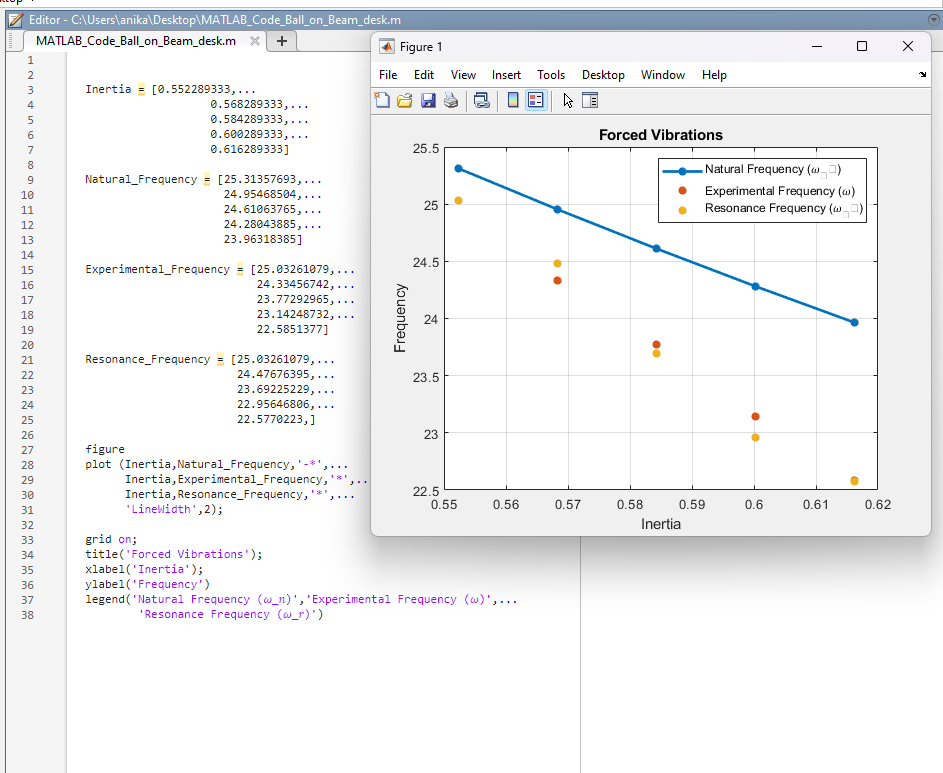Click value 23.96318385 on line 13

260,239
